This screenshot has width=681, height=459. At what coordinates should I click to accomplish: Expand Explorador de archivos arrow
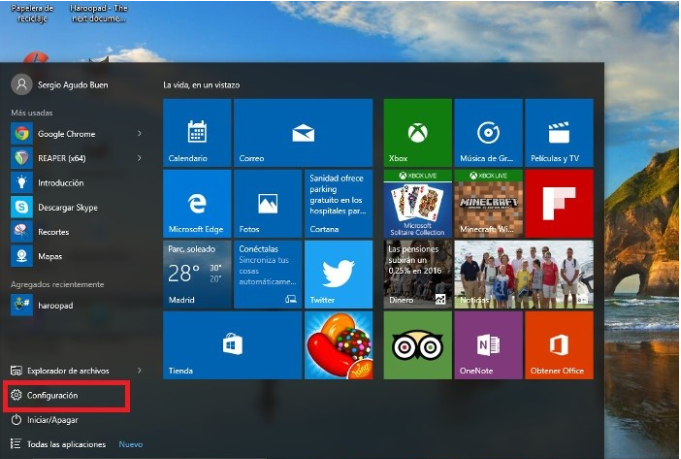tap(139, 370)
